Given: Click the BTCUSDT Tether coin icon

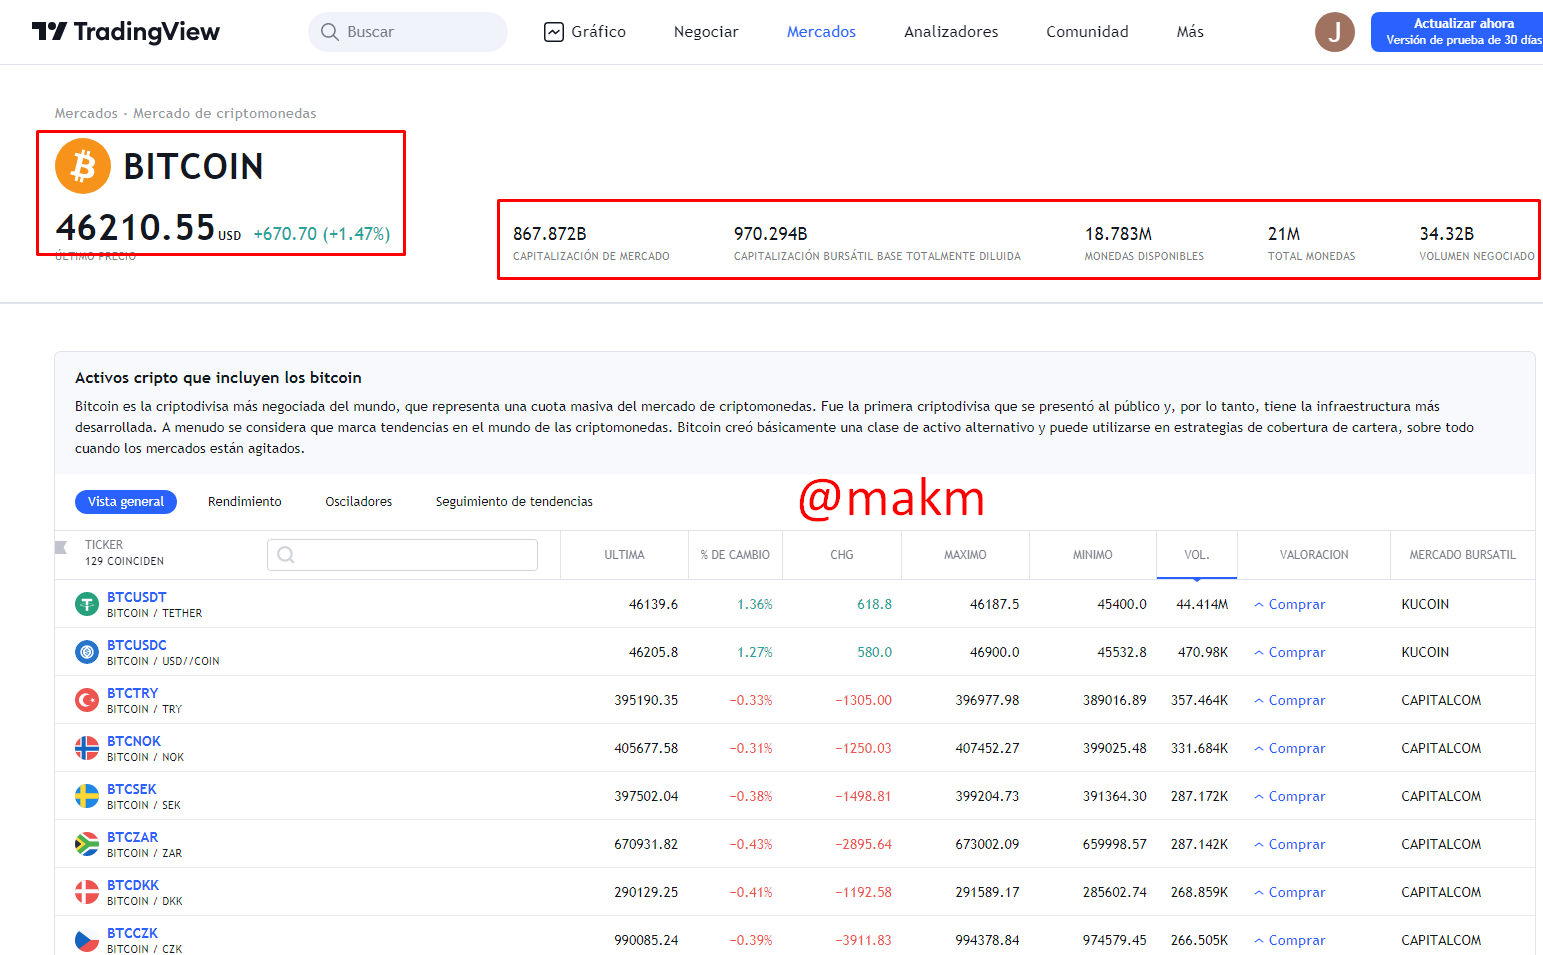Looking at the screenshot, I should tap(87, 604).
